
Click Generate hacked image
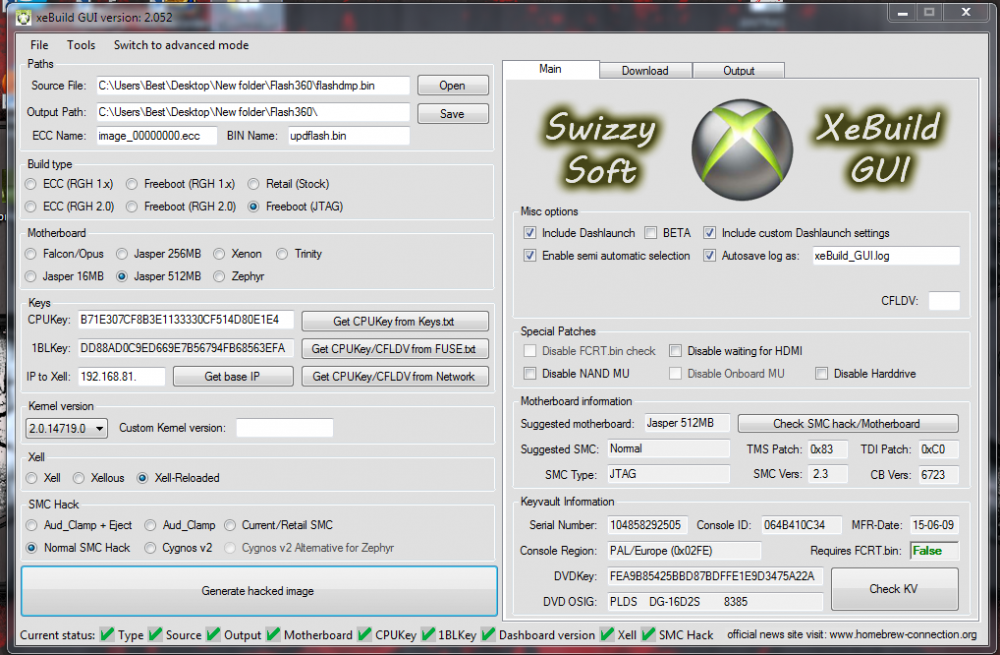[x=258, y=591]
